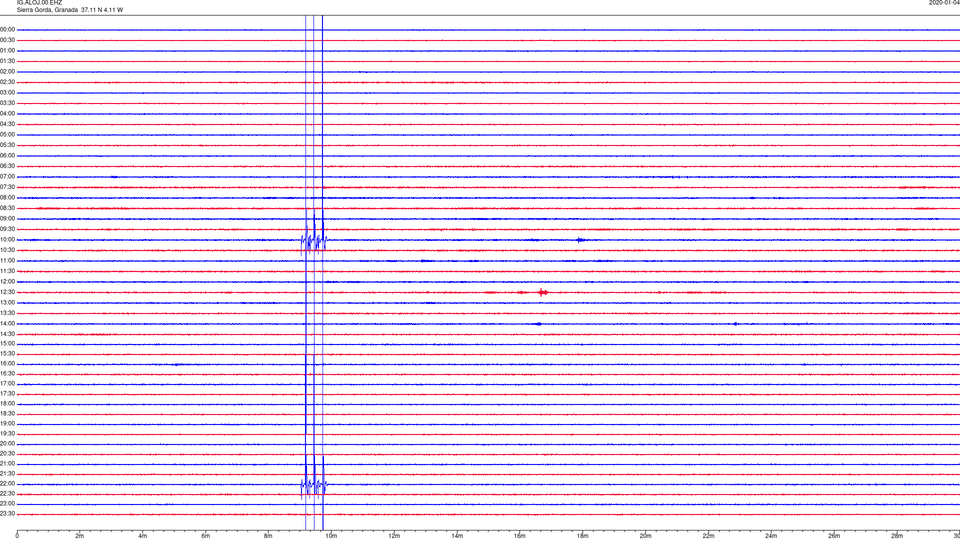Choose the 07:30 time label
Screen dimensions: 960x540
point(7,187)
